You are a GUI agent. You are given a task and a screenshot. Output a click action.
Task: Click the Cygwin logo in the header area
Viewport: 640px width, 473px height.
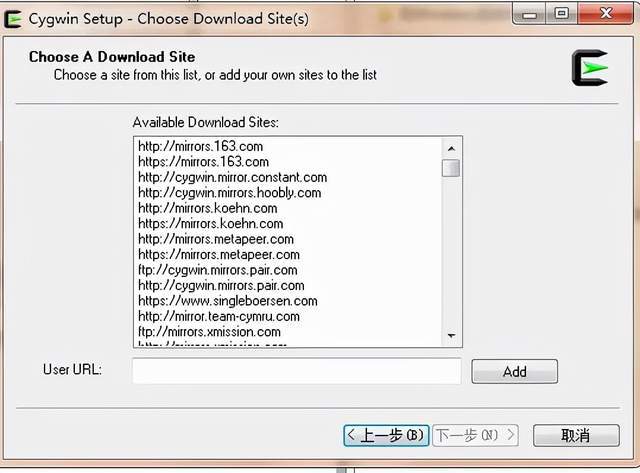point(590,68)
